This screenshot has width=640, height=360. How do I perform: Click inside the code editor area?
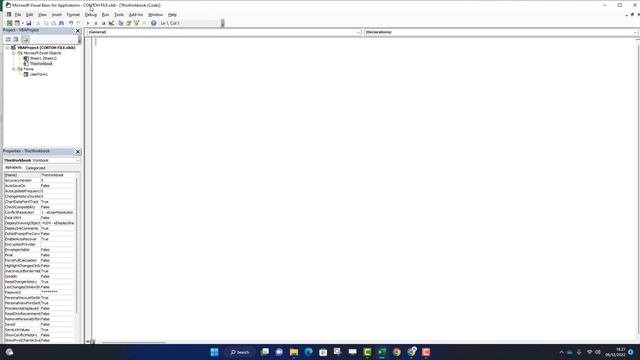(x=363, y=188)
